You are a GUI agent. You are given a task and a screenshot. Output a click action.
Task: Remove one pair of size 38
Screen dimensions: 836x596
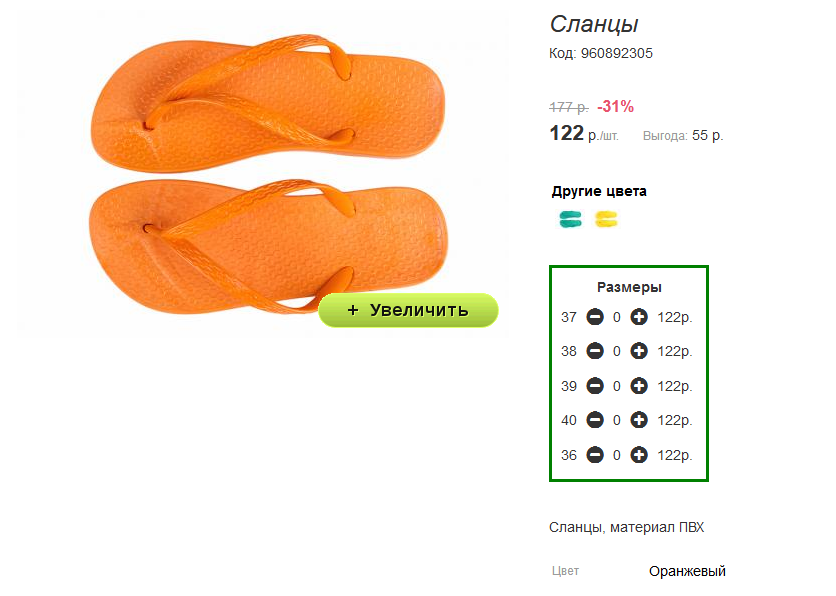tap(595, 351)
